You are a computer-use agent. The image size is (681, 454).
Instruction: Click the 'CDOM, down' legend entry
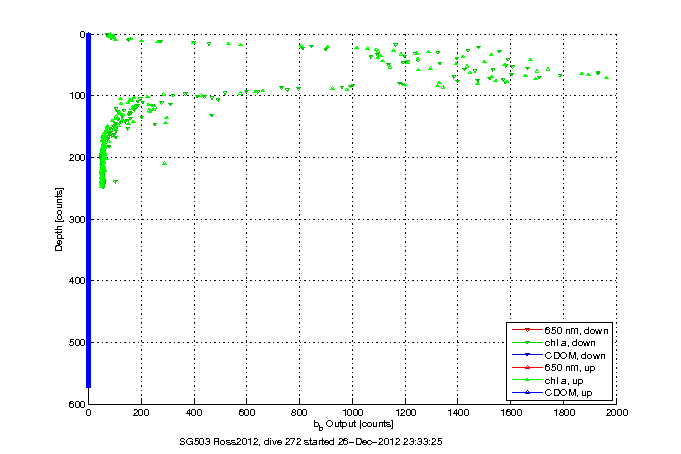pyautogui.click(x=559, y=355)
